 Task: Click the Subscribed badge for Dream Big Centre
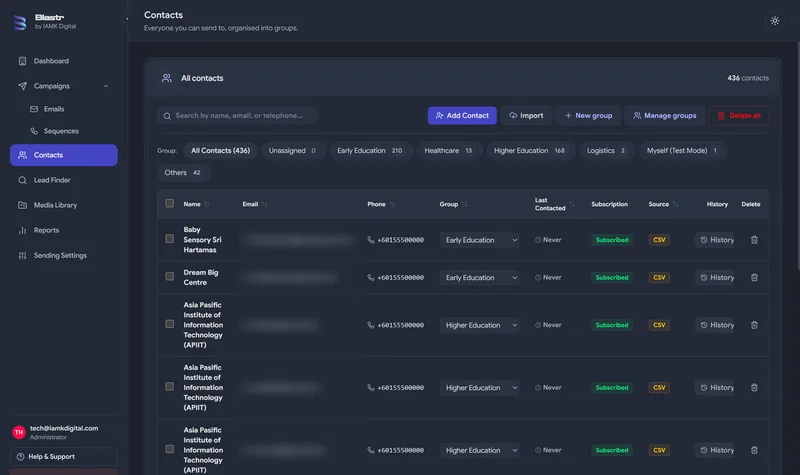612,278
